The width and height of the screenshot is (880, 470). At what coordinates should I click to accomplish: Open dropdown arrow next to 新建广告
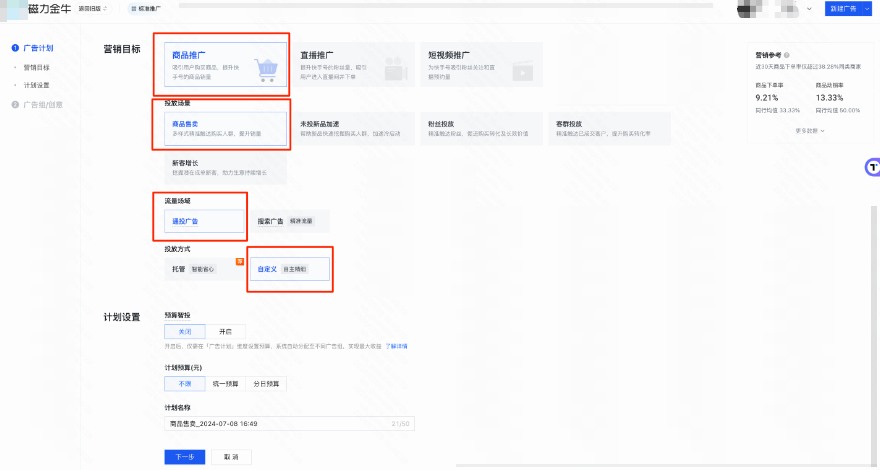[867, 8]
